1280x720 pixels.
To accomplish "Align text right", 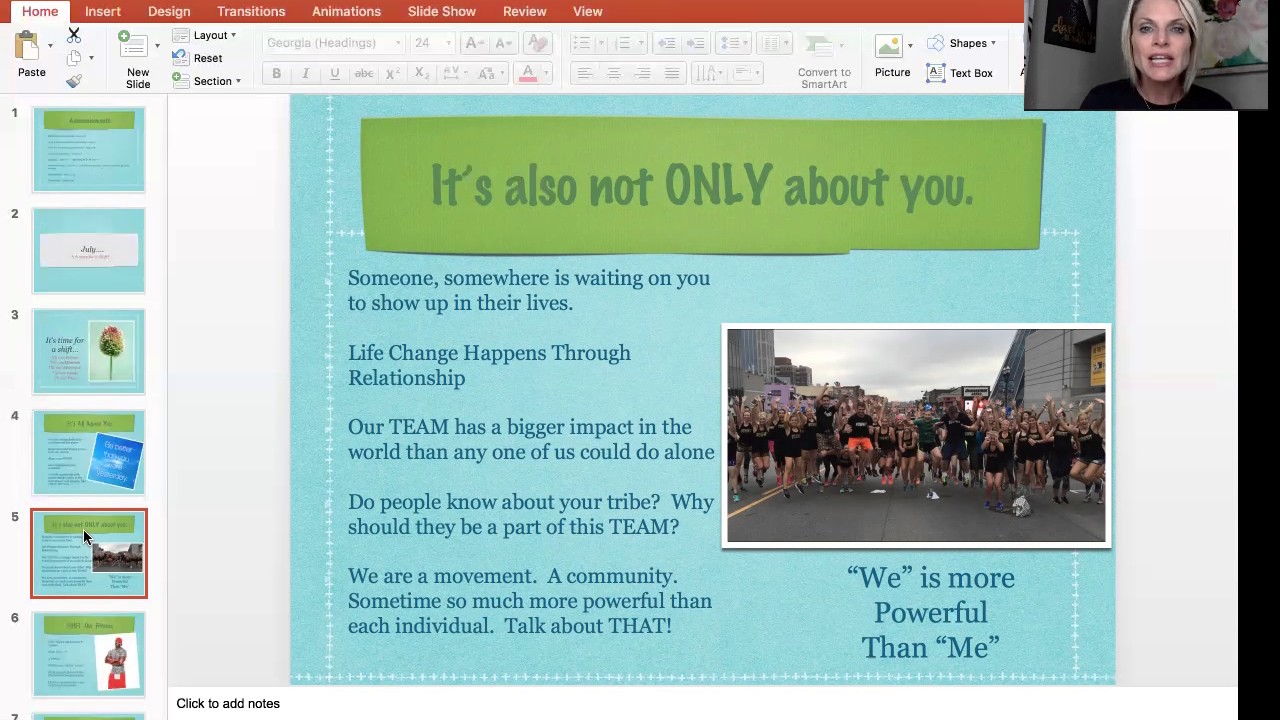I will (x=642, y=73).
